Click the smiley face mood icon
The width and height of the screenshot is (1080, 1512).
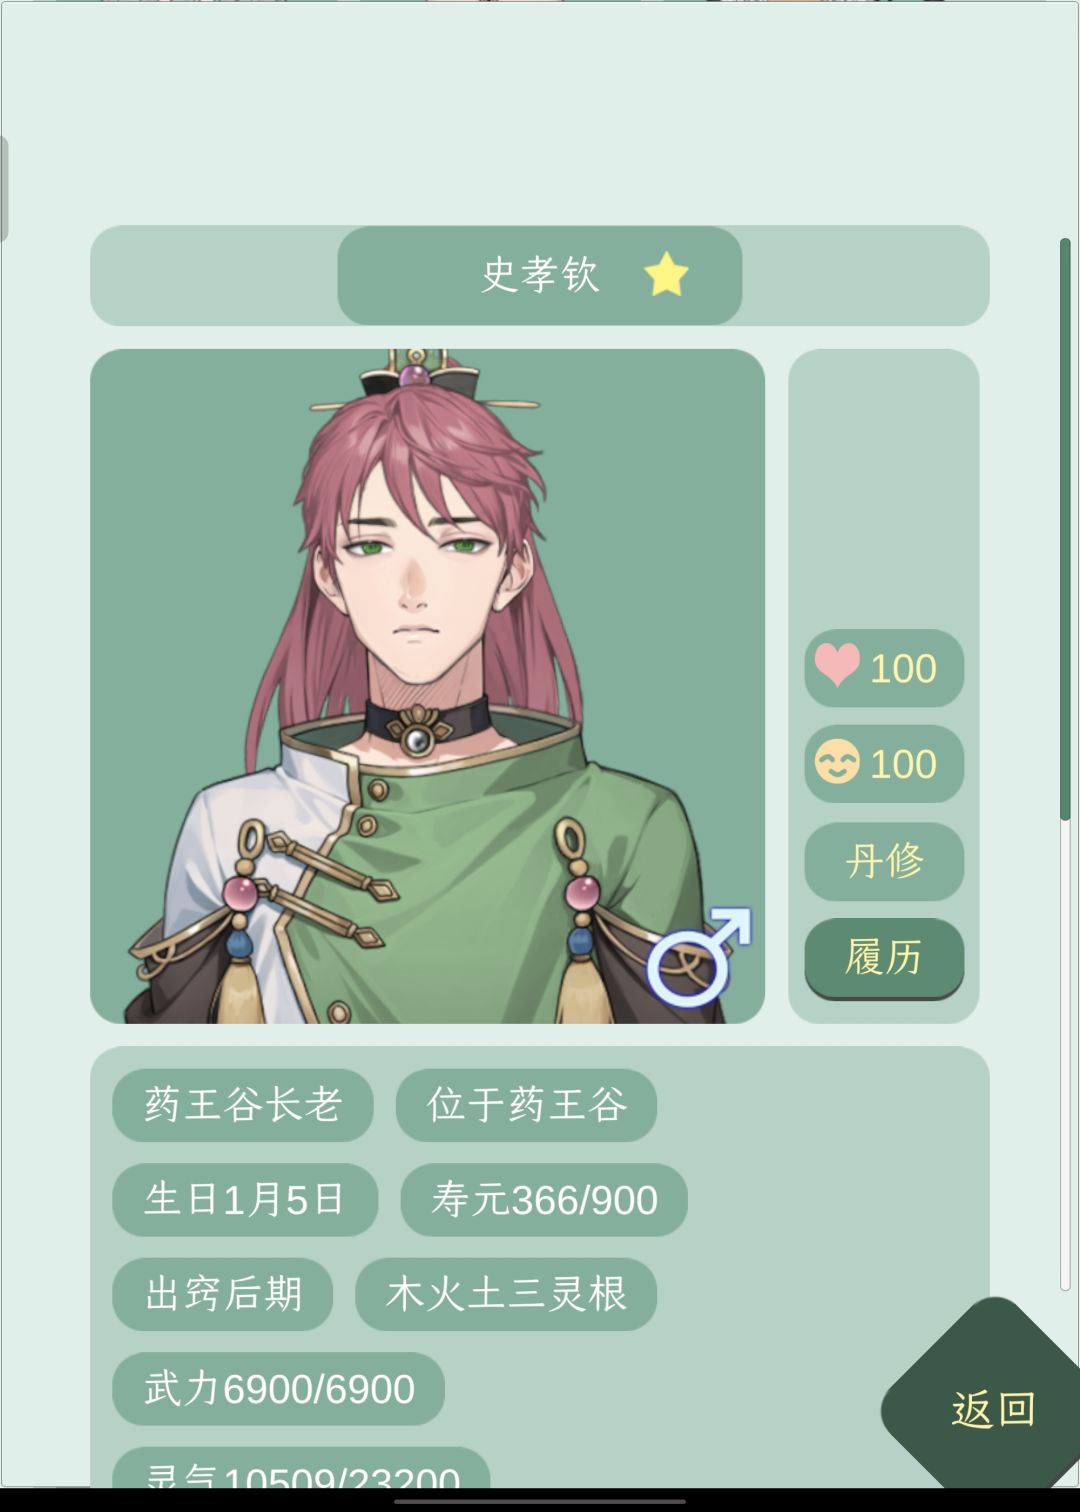coord(837,762)
